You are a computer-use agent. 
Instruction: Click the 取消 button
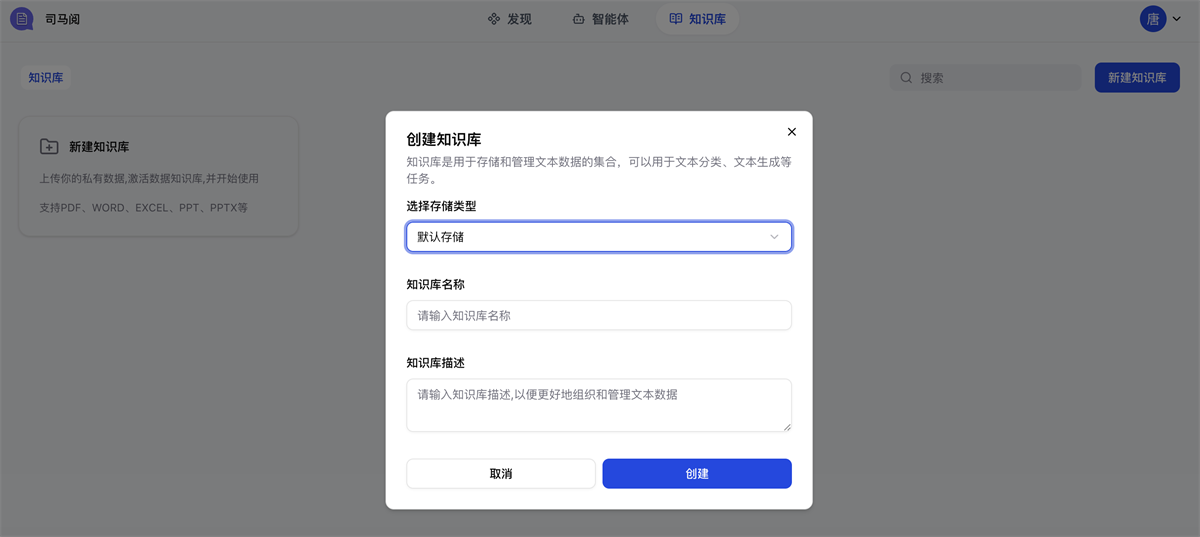point(501,474)
